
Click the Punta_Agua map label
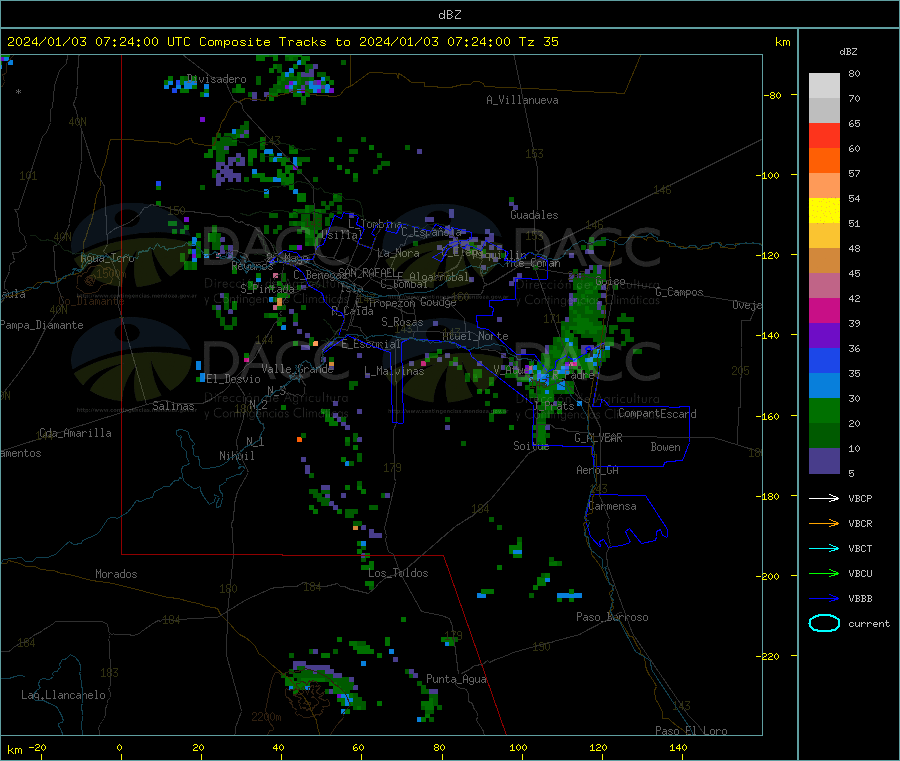(456, 679)
